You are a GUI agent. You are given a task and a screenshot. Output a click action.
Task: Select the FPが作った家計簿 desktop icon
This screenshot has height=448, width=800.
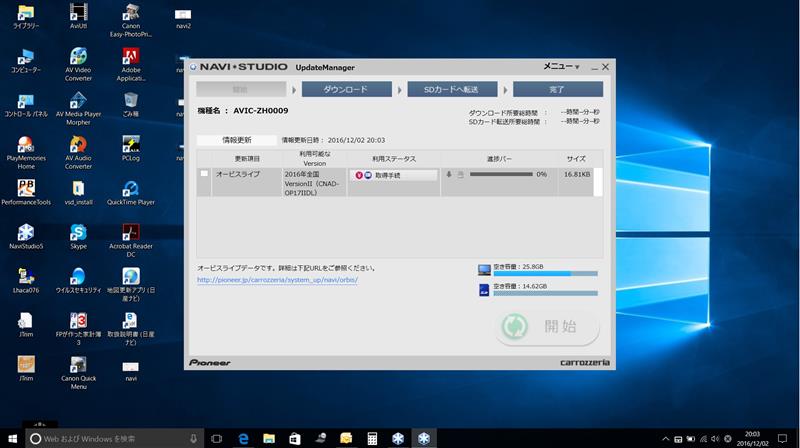pyautogui.click(x=78, y=329)
